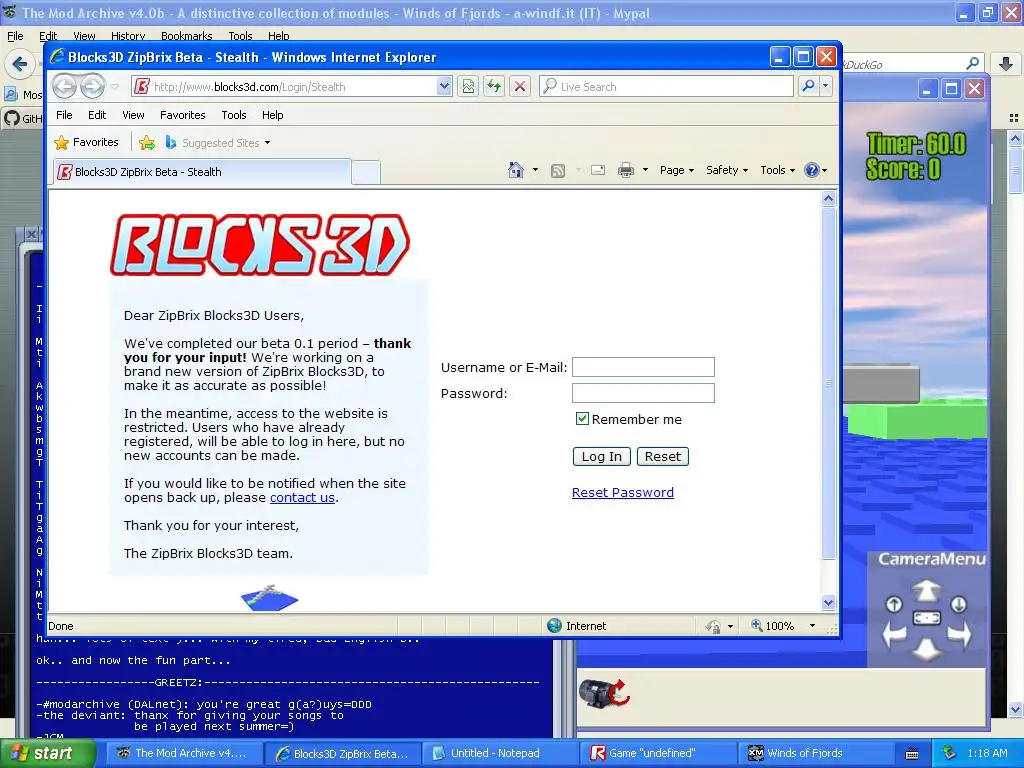Click the network tray icon
1024x768 pixels.
click(x=950, y=753)
